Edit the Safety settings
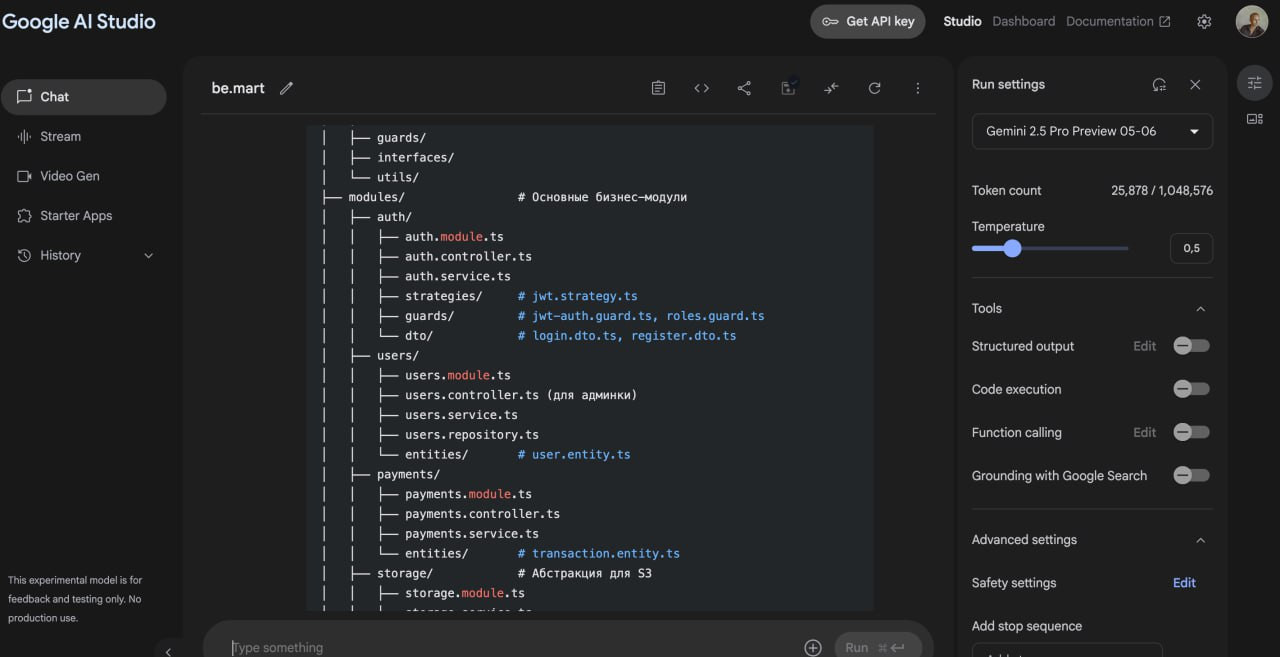Viewport: 1280px width, 657px height. pyautogui.click(x=1184, y=583)
